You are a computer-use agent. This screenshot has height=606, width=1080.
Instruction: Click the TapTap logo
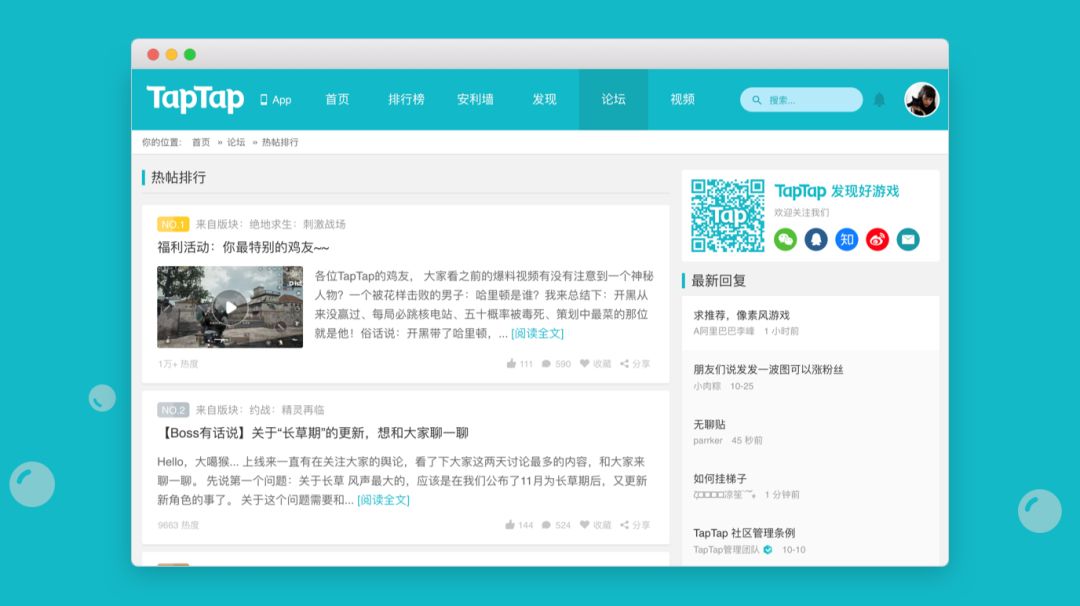click(195, 99)
